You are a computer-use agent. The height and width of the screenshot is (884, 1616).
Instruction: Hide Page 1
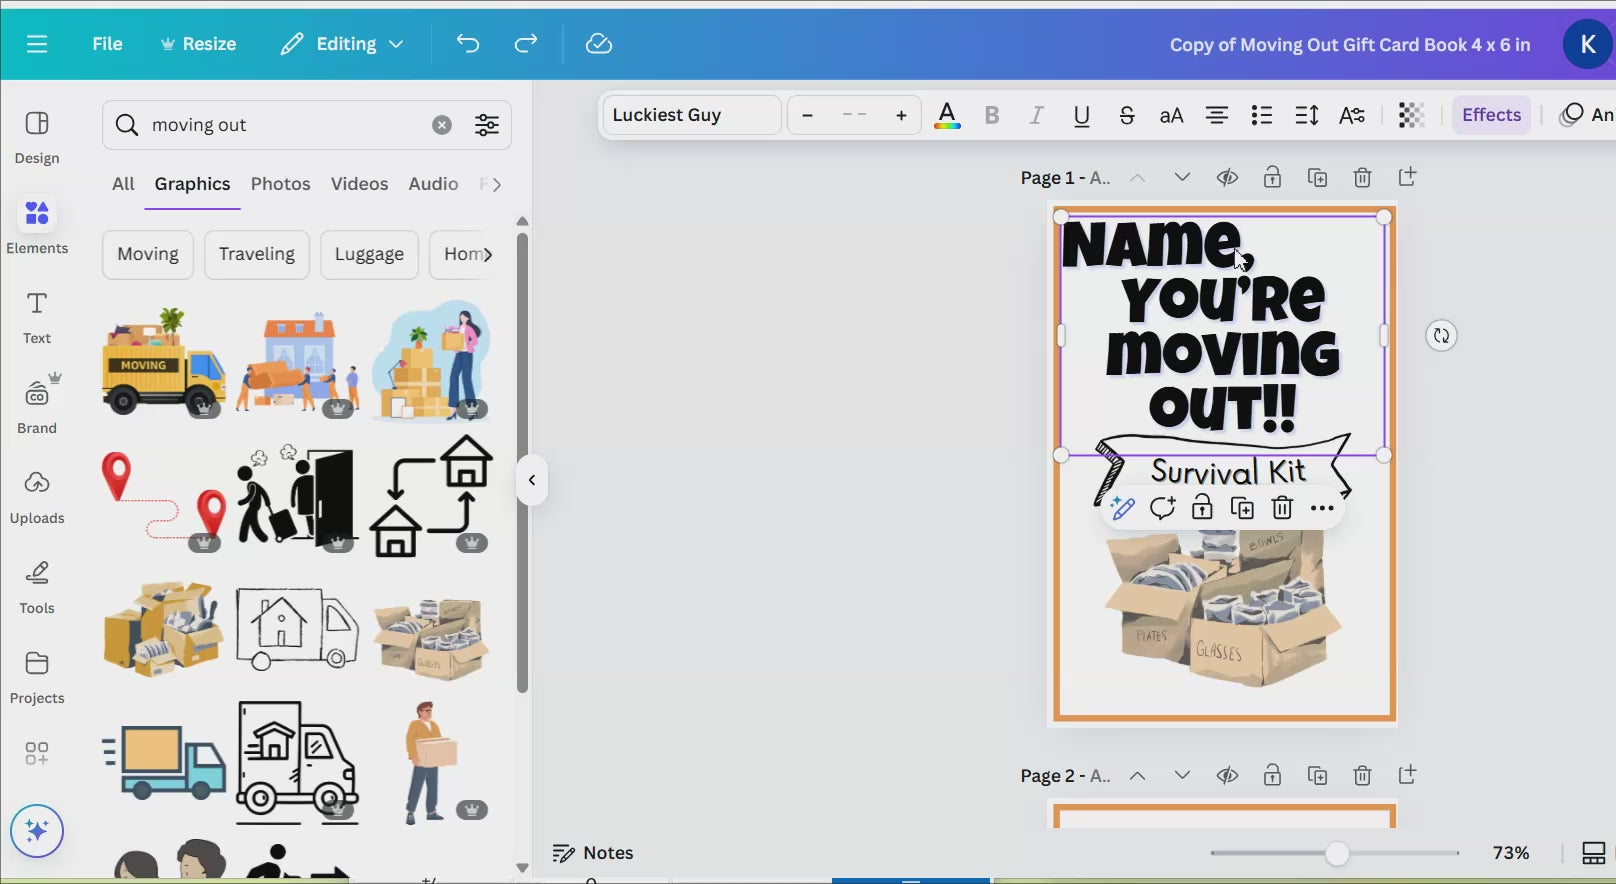1227,177
